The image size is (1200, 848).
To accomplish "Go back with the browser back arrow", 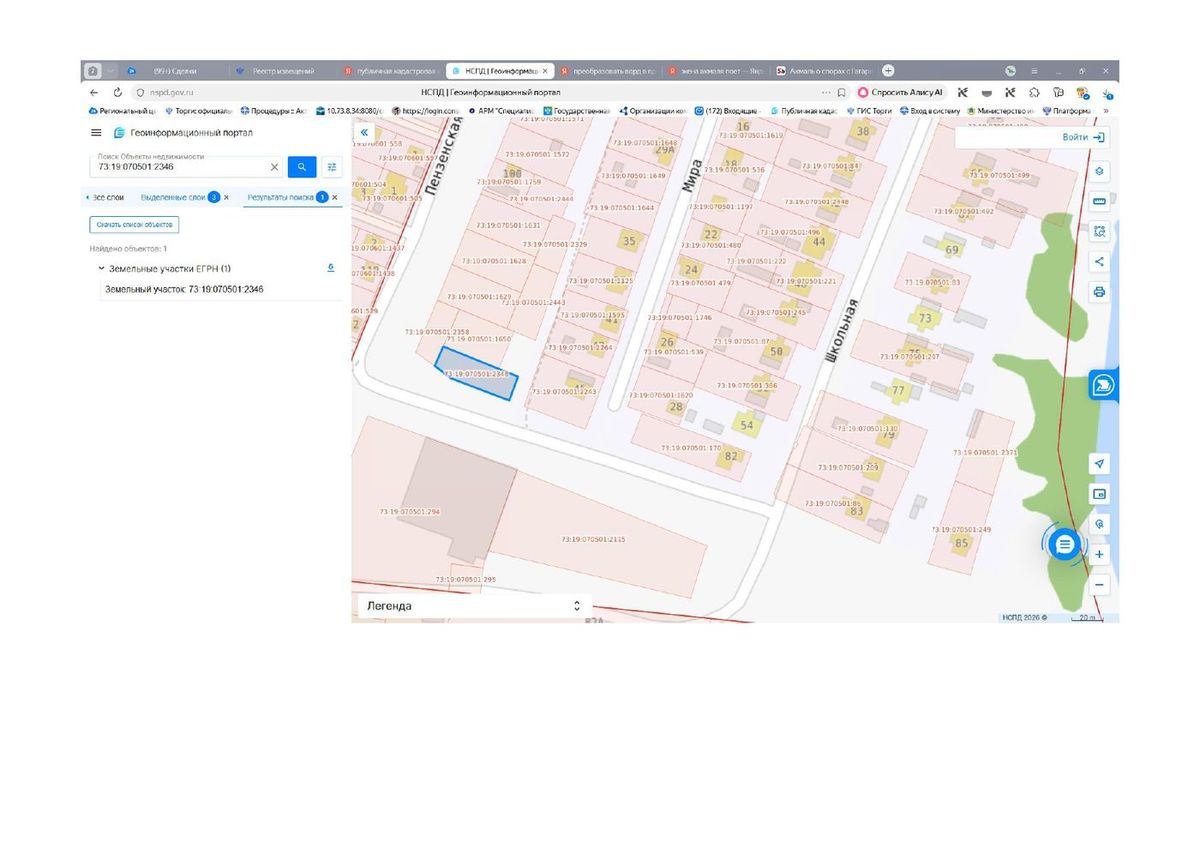I will click(94, 92).
